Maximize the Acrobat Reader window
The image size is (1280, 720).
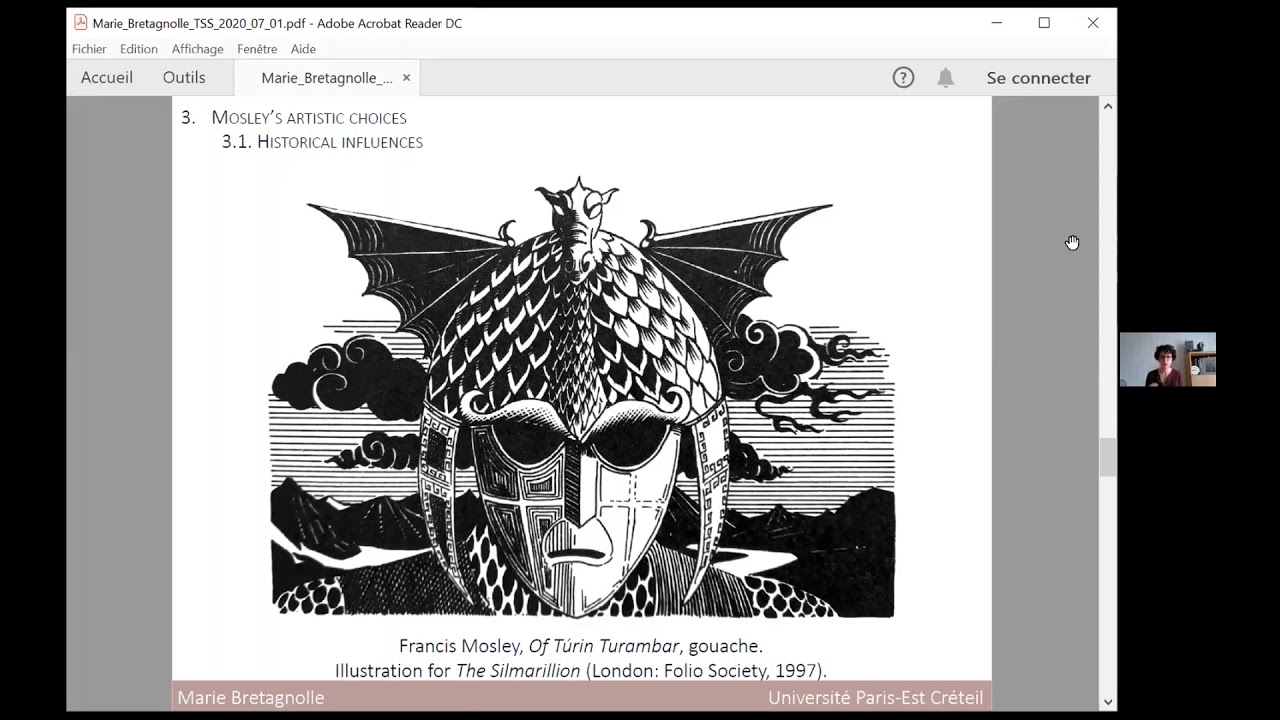pyautogui.click(x=1044, y=22)
